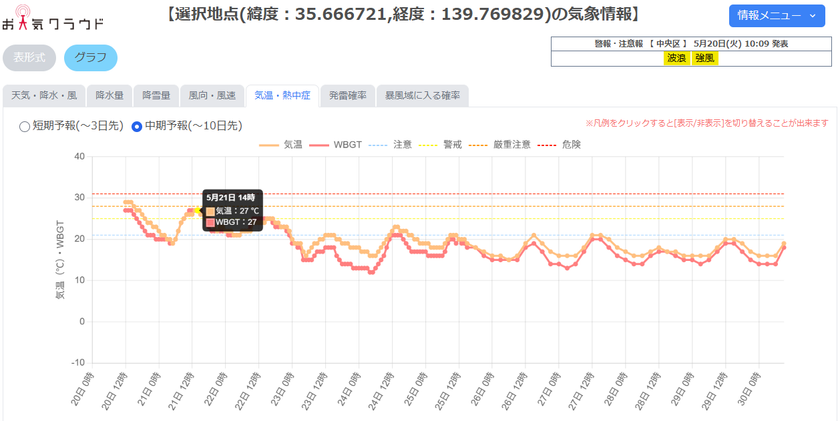Screen dimensions: 840x421
Task: Open the 降雪量 tab
Action: click(x=156, y=96)
